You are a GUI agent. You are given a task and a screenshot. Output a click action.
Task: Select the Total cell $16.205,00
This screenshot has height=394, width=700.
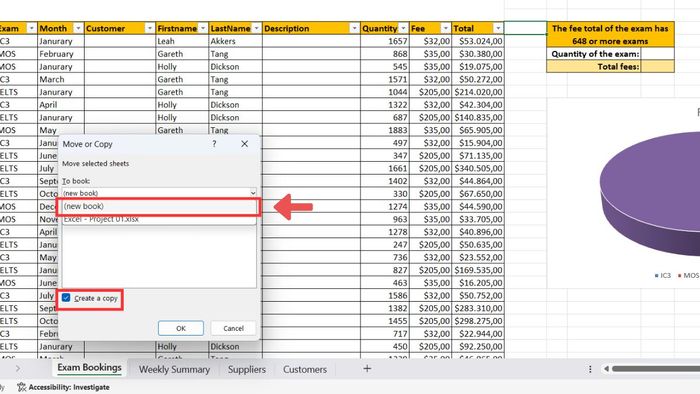pos(478,282)
